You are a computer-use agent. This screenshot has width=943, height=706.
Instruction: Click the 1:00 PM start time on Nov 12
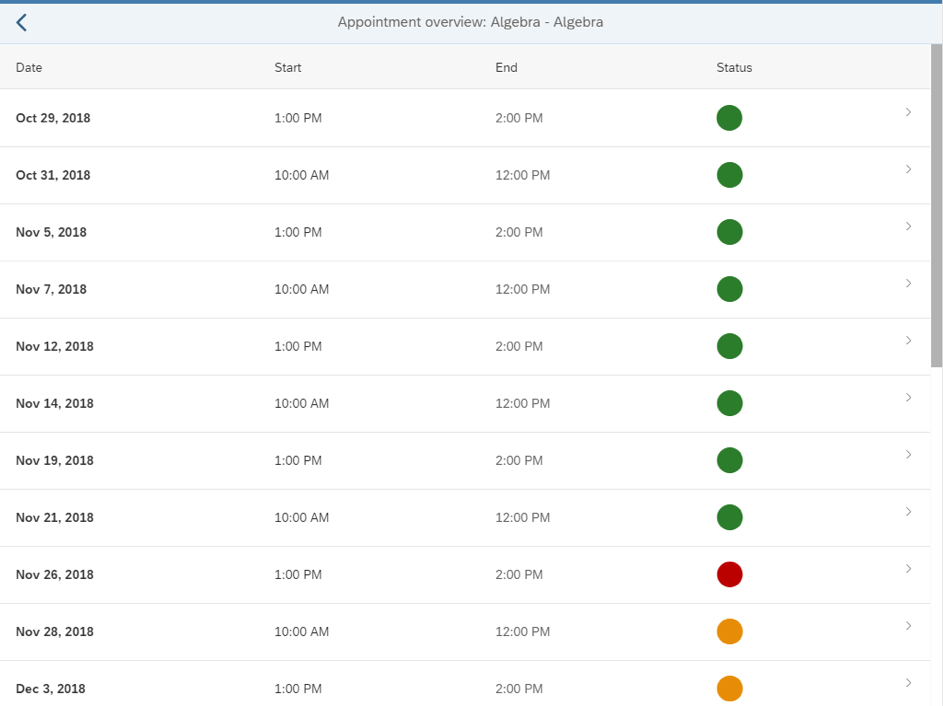(298, 346)
